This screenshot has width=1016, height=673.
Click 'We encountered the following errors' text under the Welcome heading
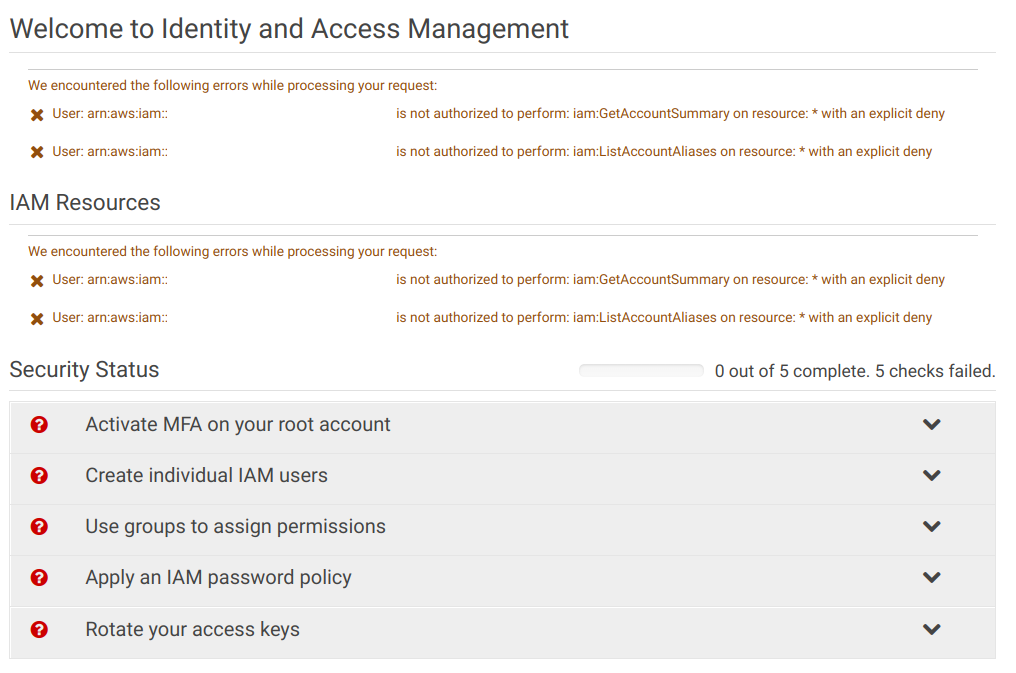pos(233,86)
